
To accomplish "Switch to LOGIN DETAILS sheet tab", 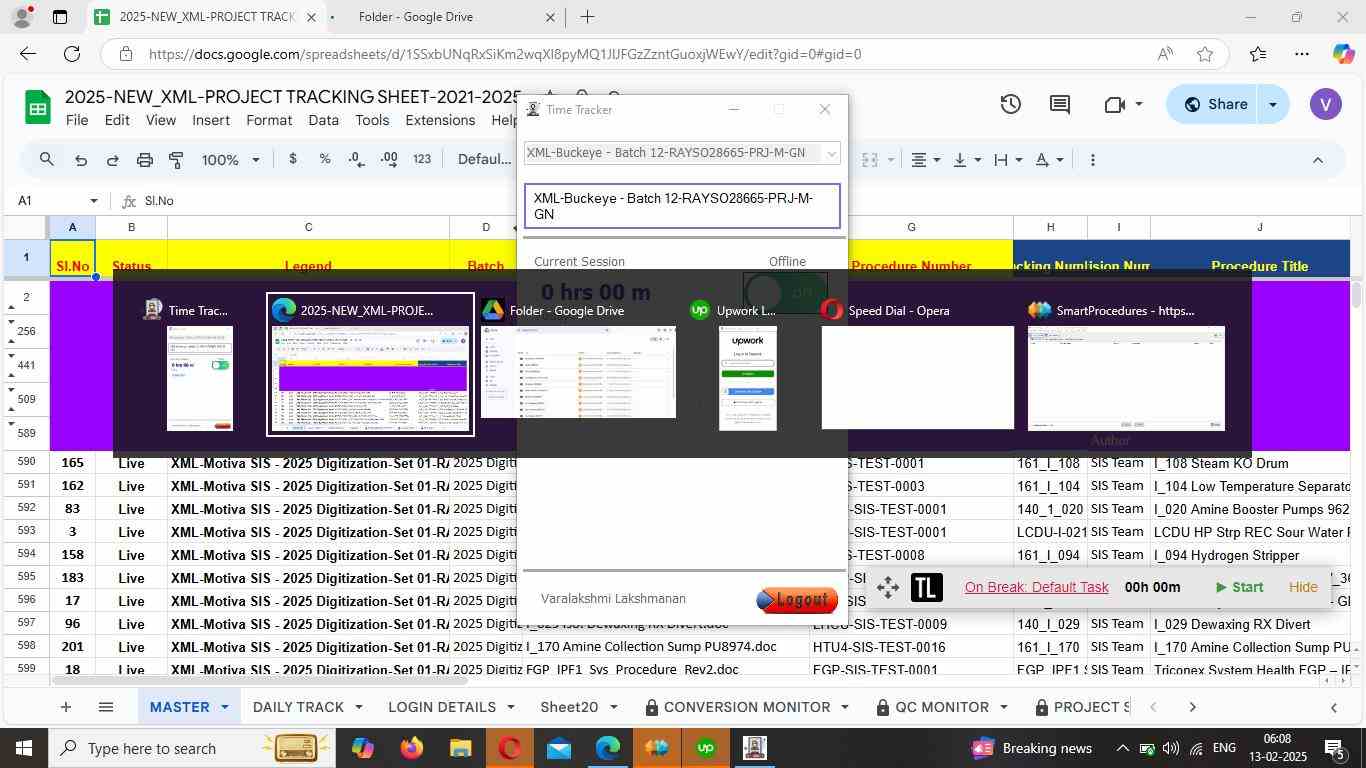I will (x=441, y=707).
